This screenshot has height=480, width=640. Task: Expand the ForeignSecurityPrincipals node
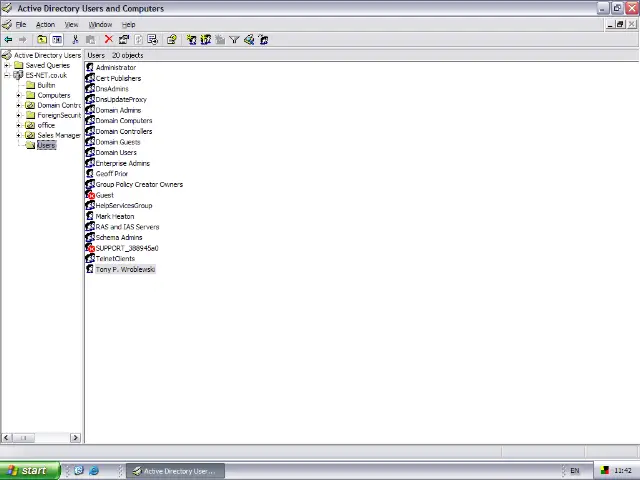click(18, 115)
